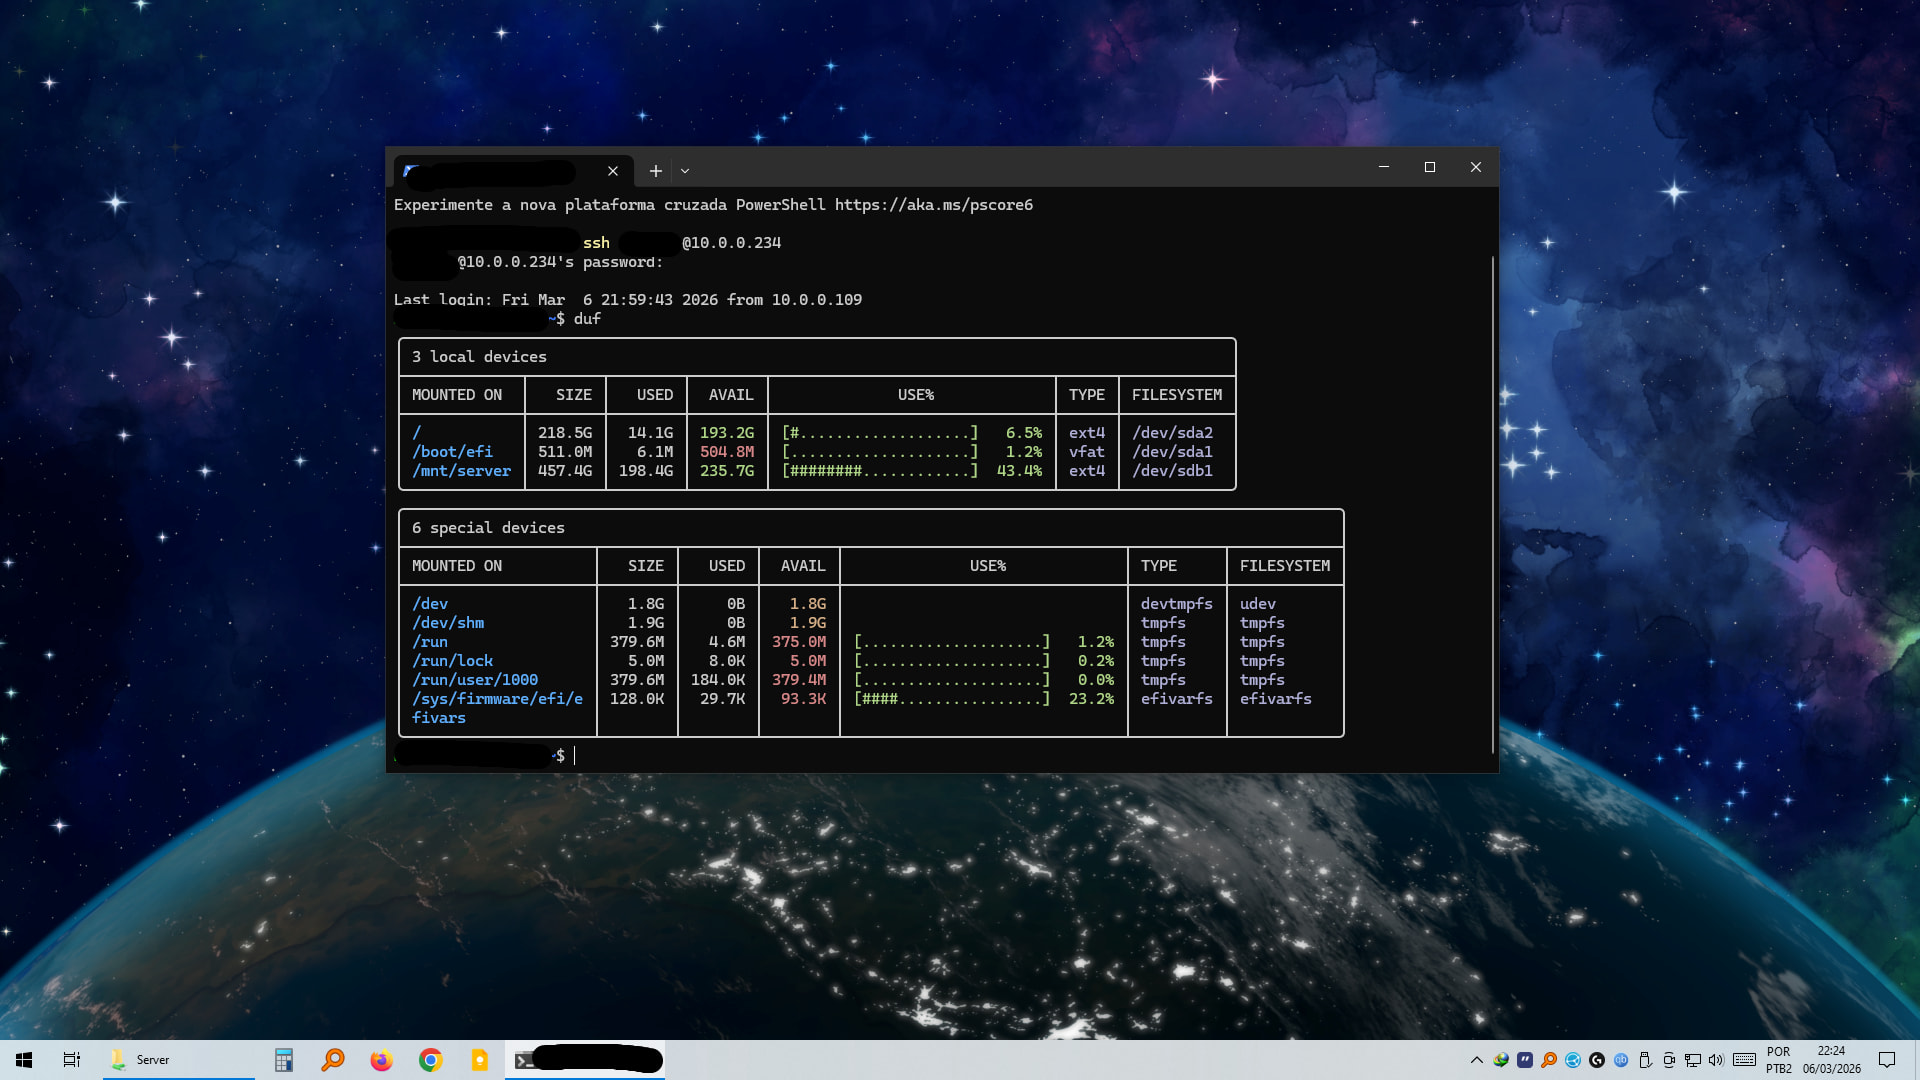Screen dimensions: 1920x1080
Task: Open Firefox from the taskbar
Action: coord(381,1060)
